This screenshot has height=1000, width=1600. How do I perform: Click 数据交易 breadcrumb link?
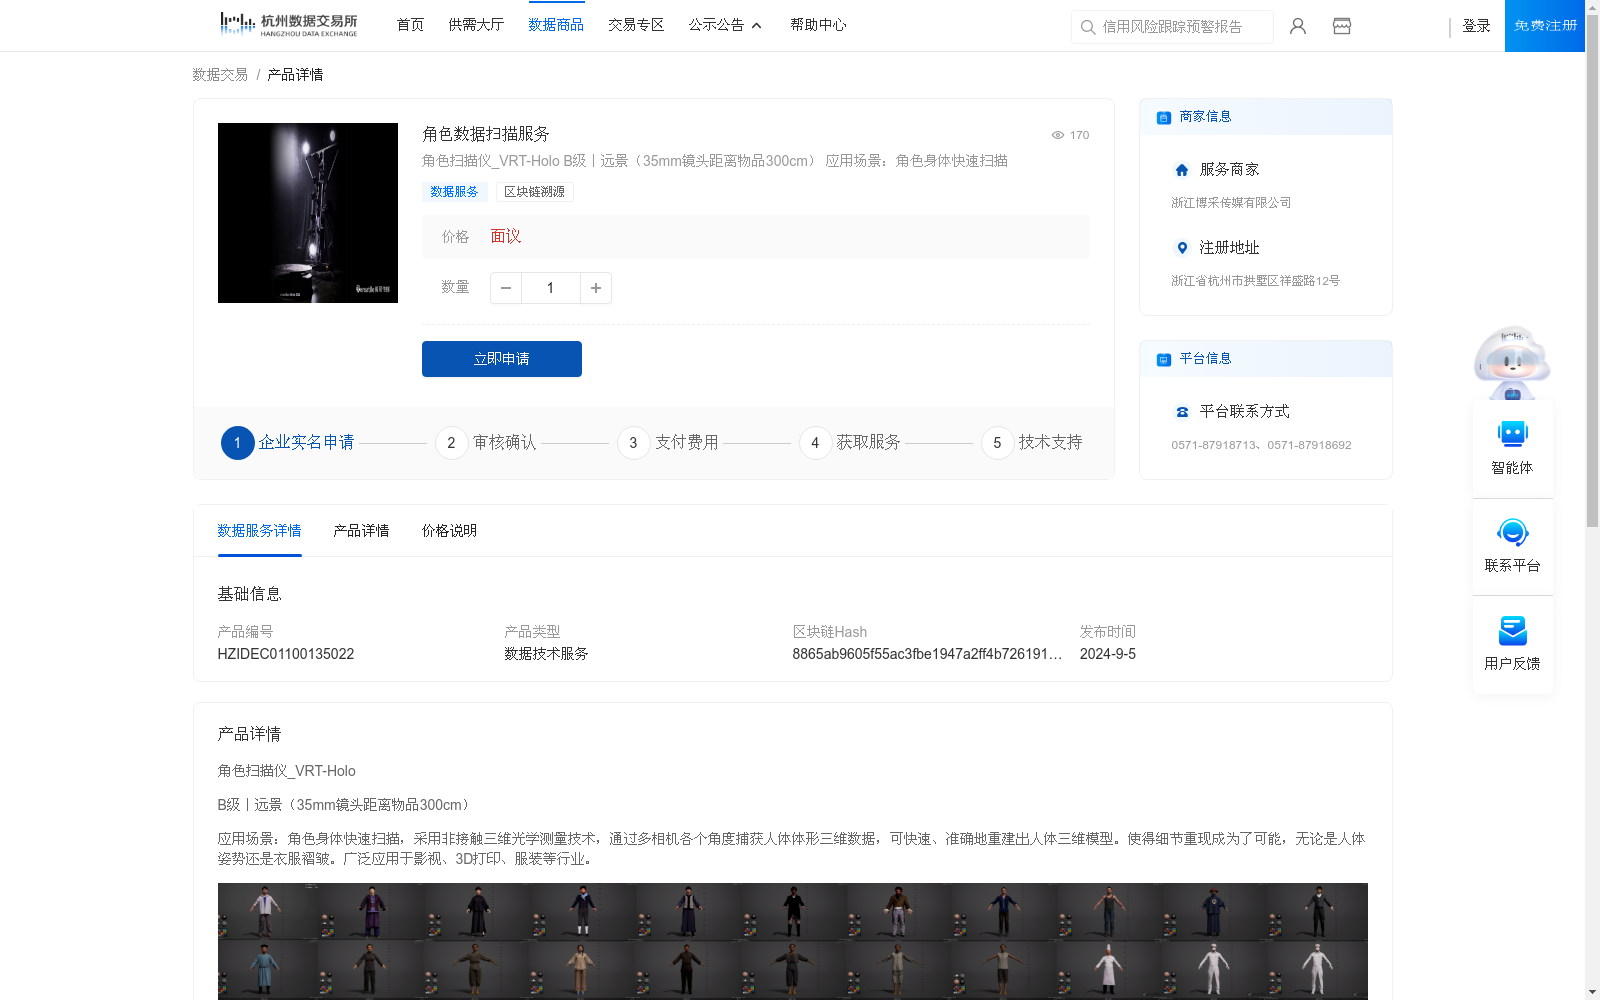[220, 75]
